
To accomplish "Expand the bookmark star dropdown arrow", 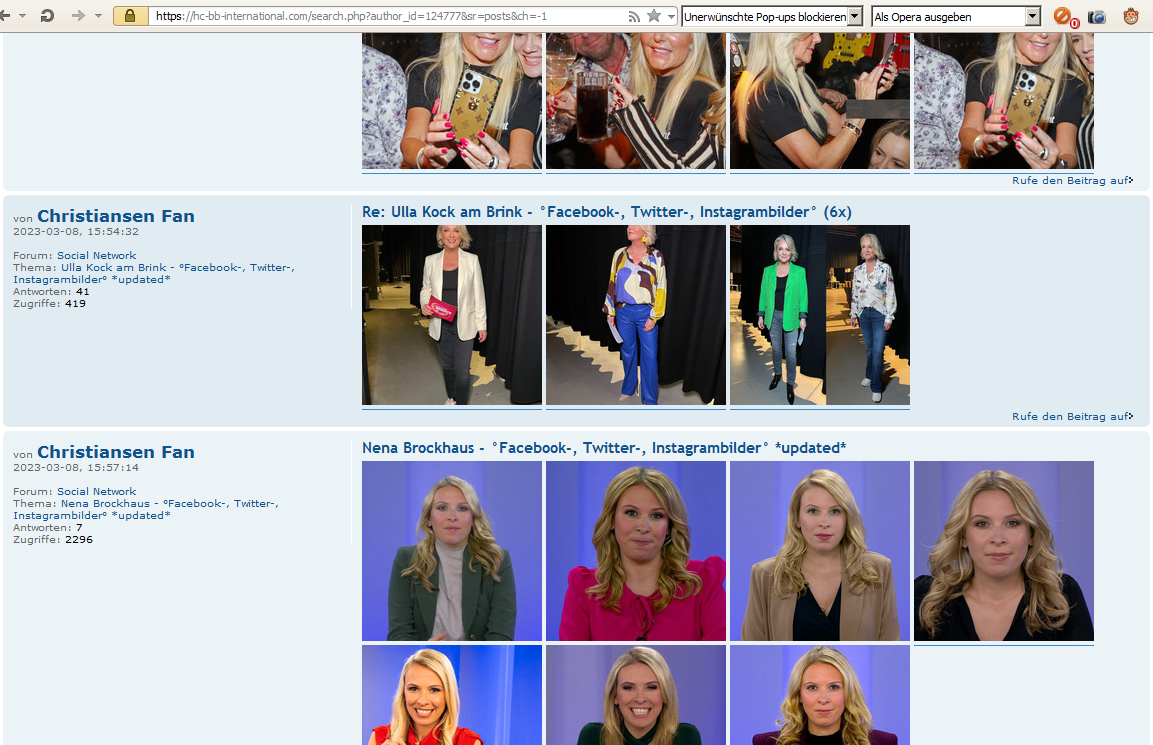I will click(x=671, y=16).
